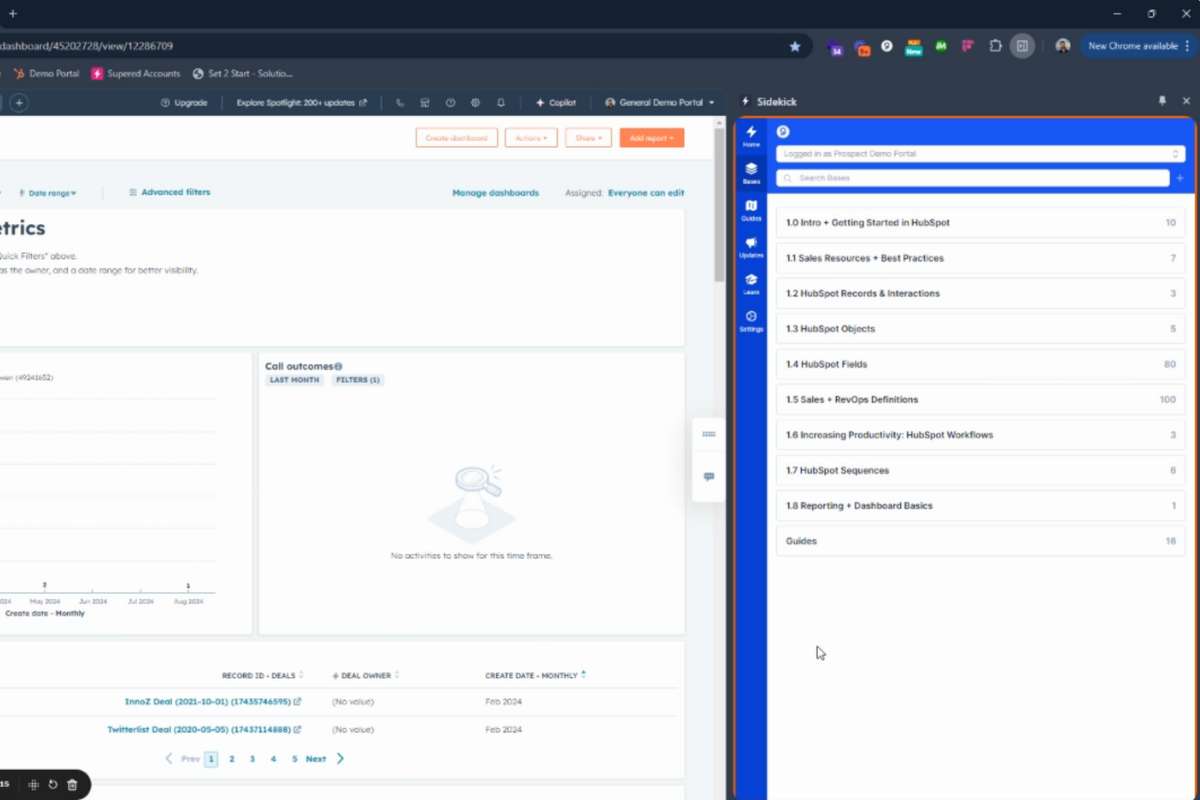Open Updates megaphone icon in Sidekick
The width and height of the screenshot is (1200, 800).
coord(751,247)
